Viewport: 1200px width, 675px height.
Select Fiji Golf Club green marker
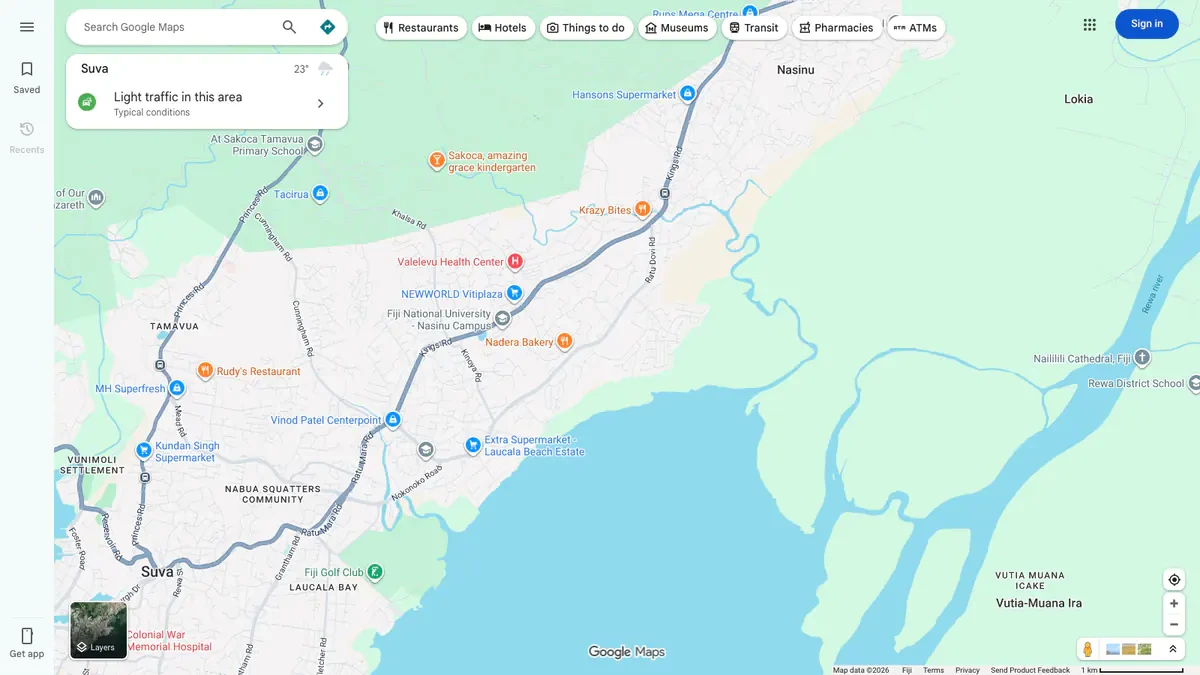pos(374,572)
